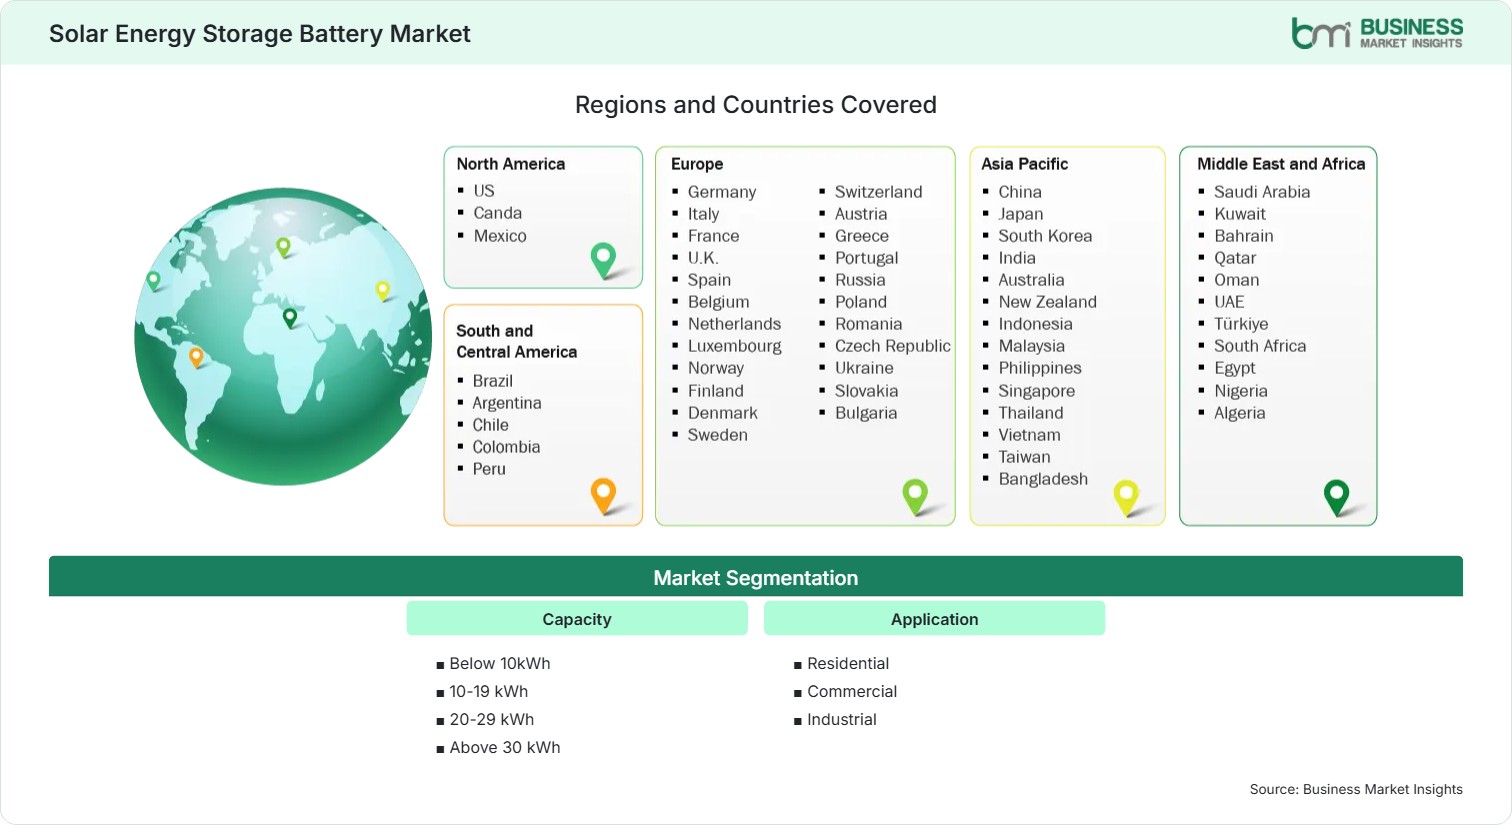
Task: Click 'Argentina' in the list
Action: point(507,403)
